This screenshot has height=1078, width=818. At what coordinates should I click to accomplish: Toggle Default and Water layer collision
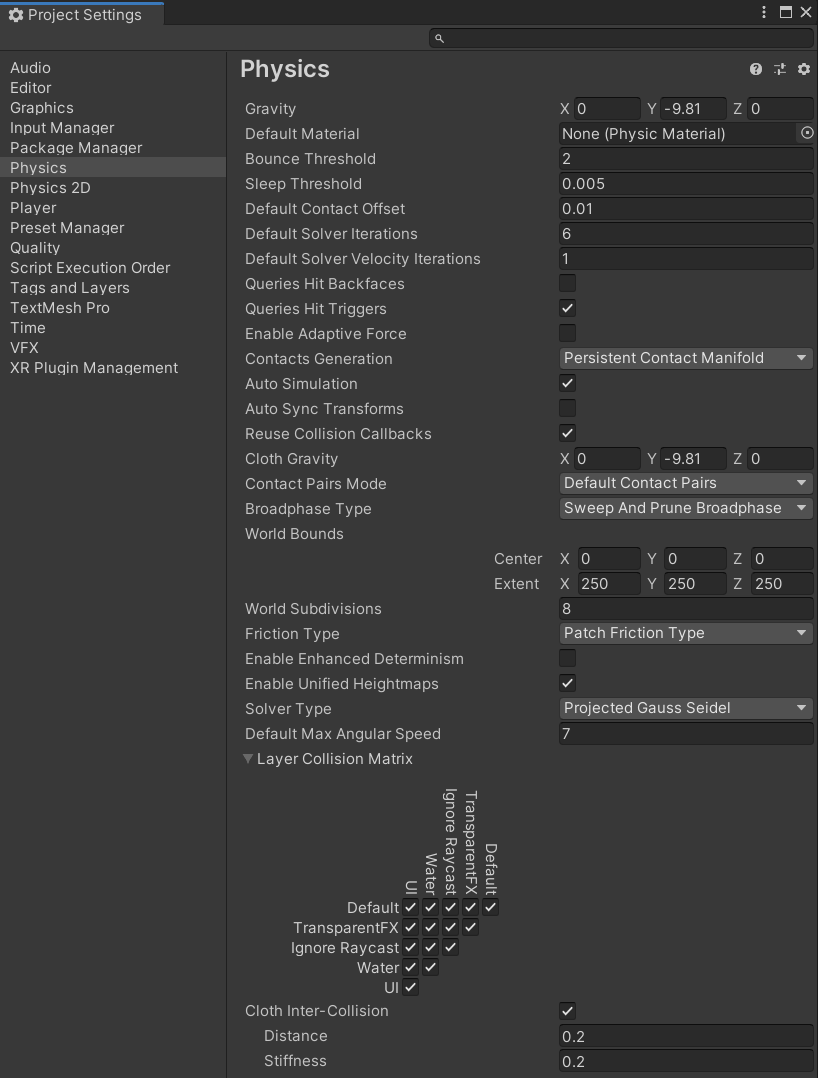[429, 907]
